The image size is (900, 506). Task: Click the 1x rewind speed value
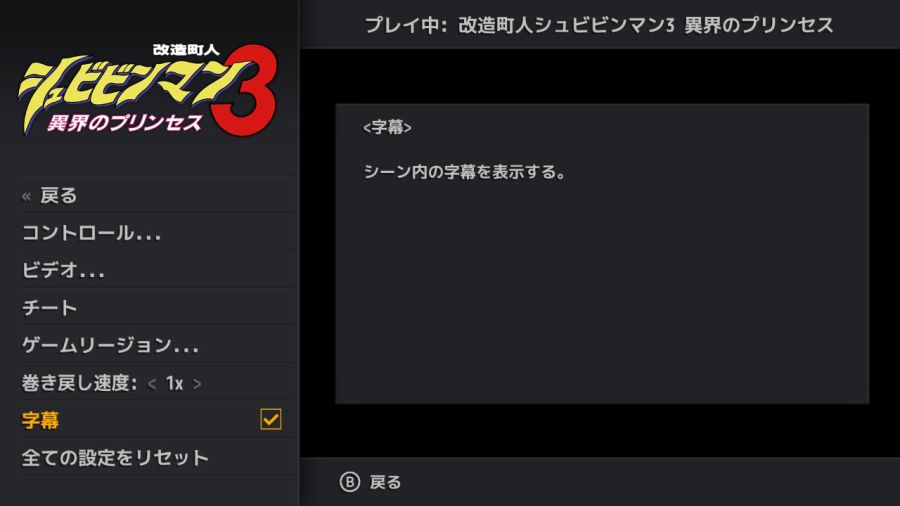[x=174, y=383]
